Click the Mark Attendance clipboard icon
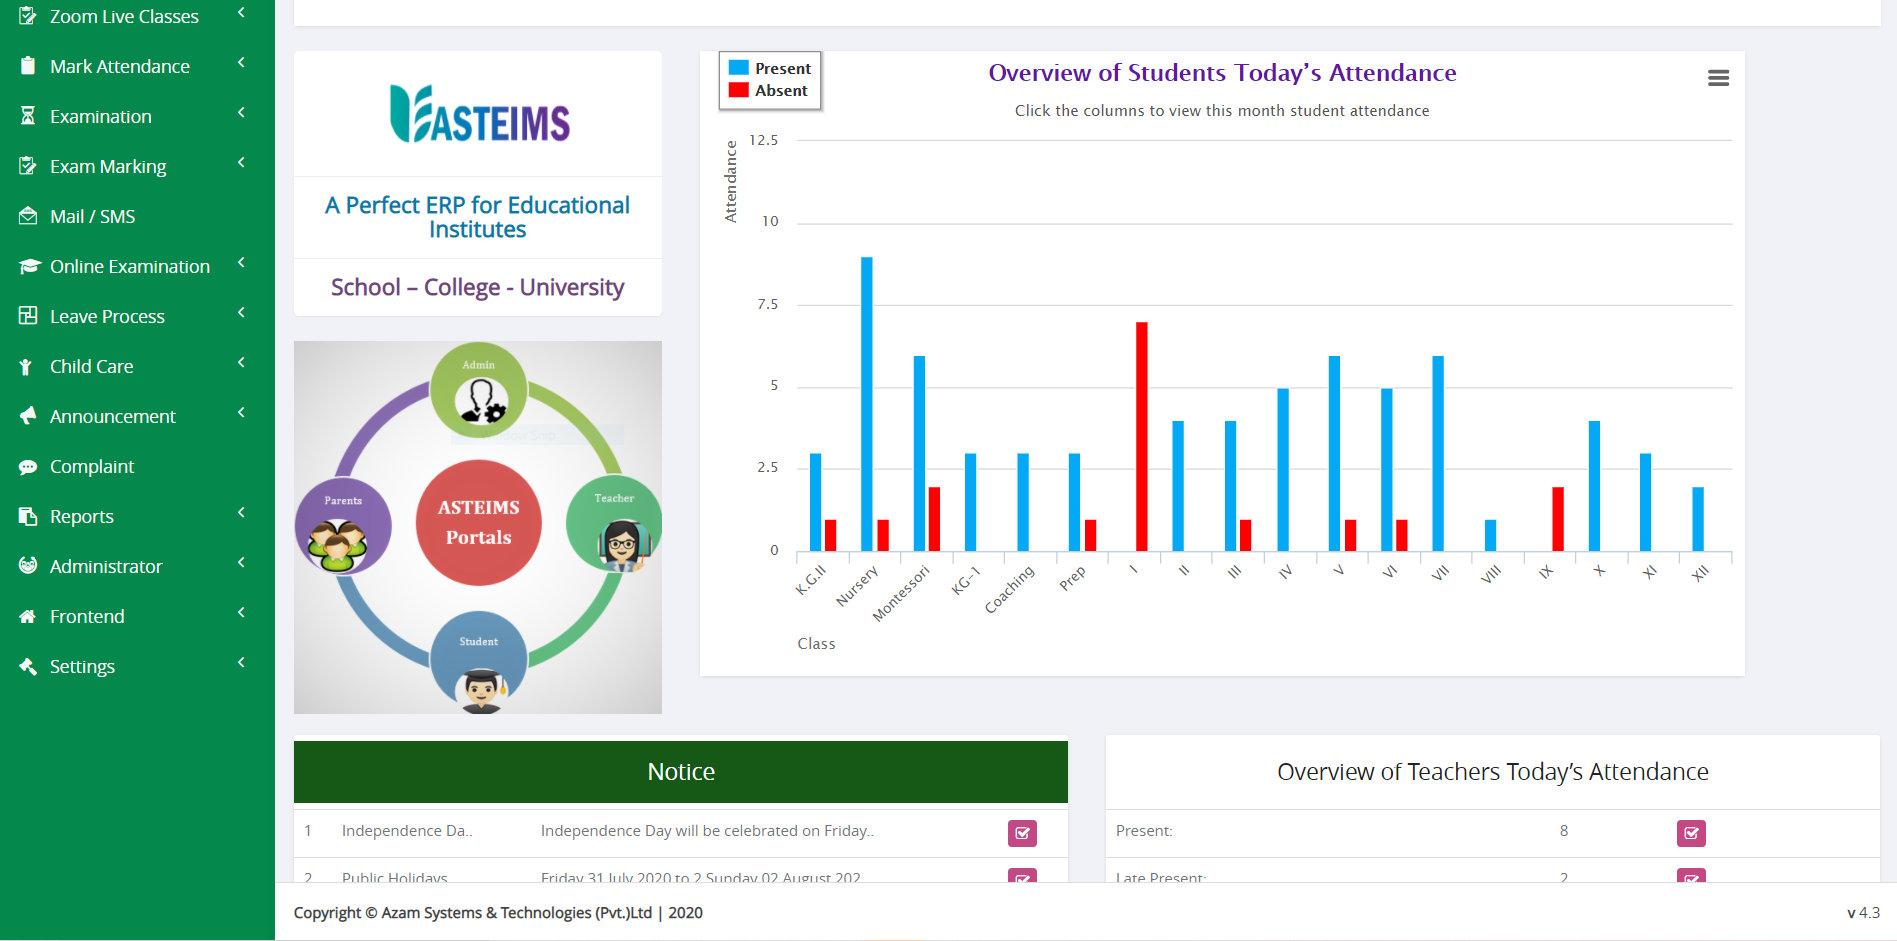This screenshot has height=941, width=1897. tap(28, 66)
